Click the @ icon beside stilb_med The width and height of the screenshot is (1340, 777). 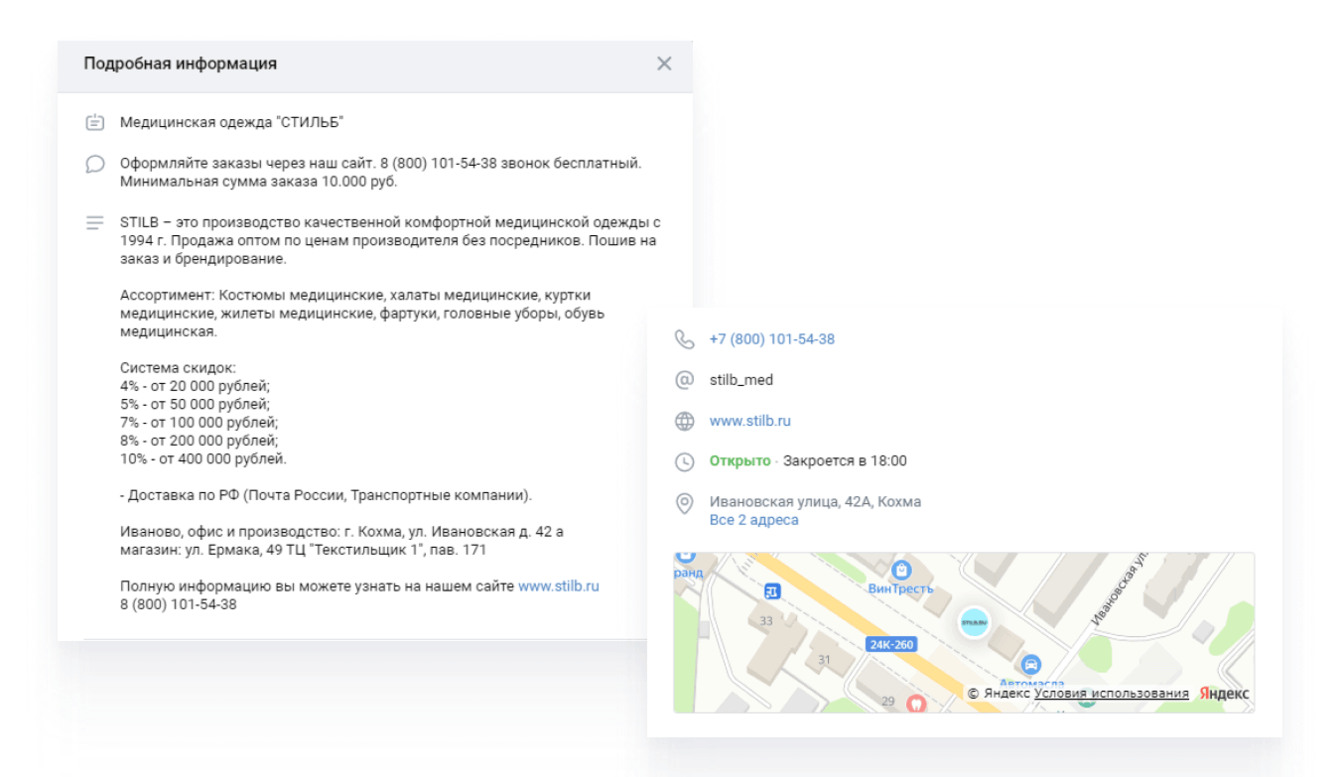tap(685, 380)
